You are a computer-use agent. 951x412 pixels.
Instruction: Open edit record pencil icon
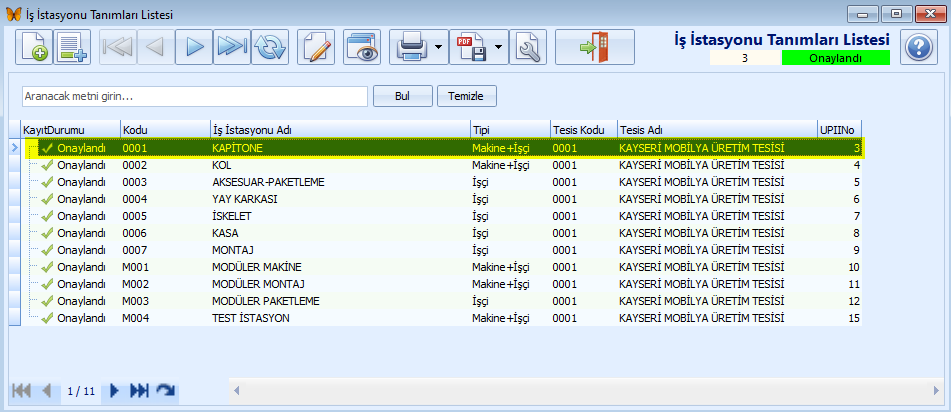(316, 47)
